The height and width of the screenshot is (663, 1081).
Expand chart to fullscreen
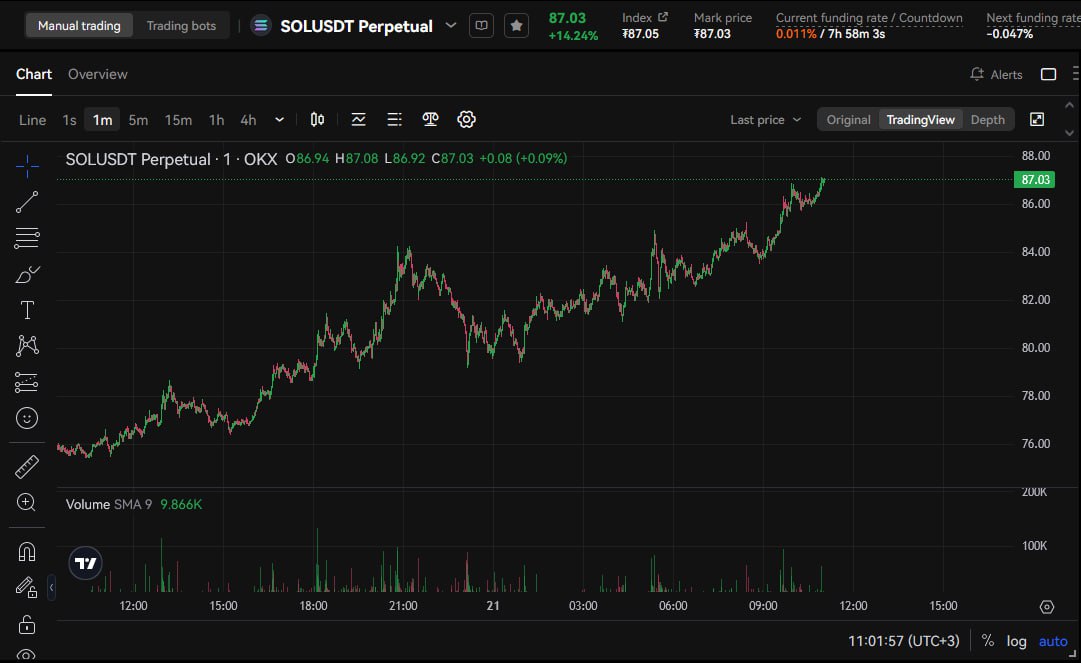1037,119
